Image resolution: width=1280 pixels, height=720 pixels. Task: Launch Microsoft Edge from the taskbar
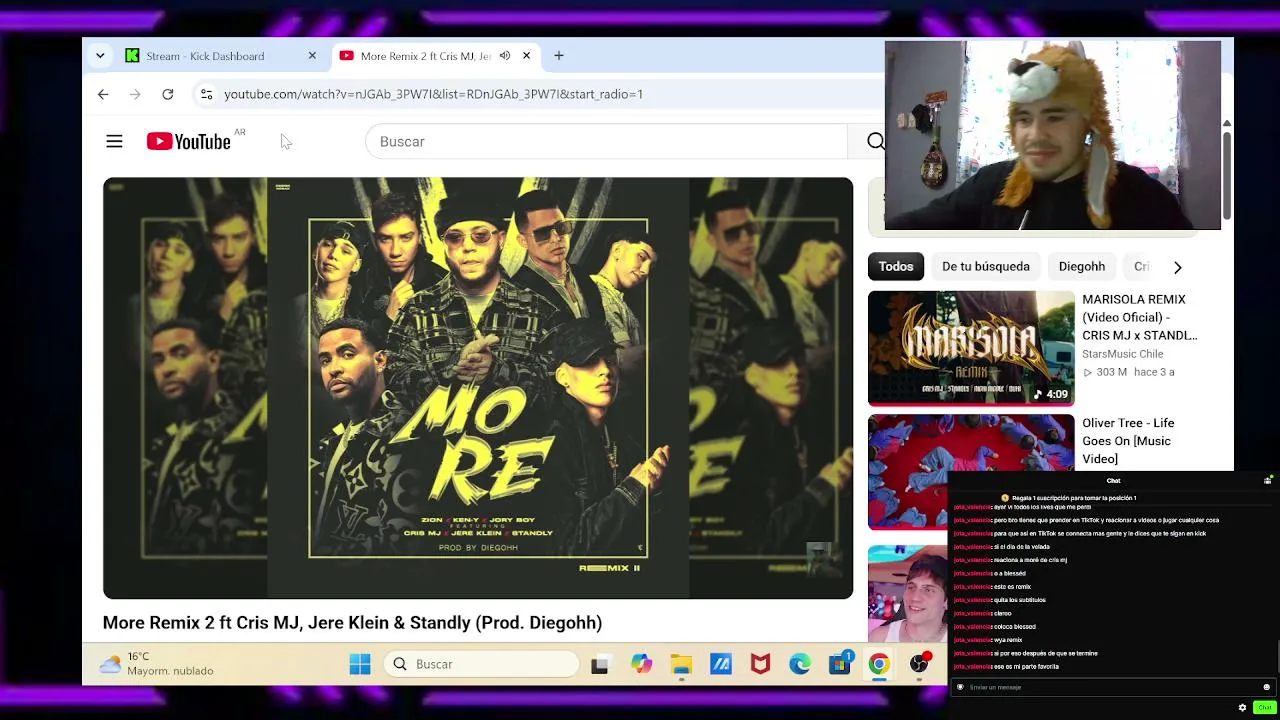[800, 664]
